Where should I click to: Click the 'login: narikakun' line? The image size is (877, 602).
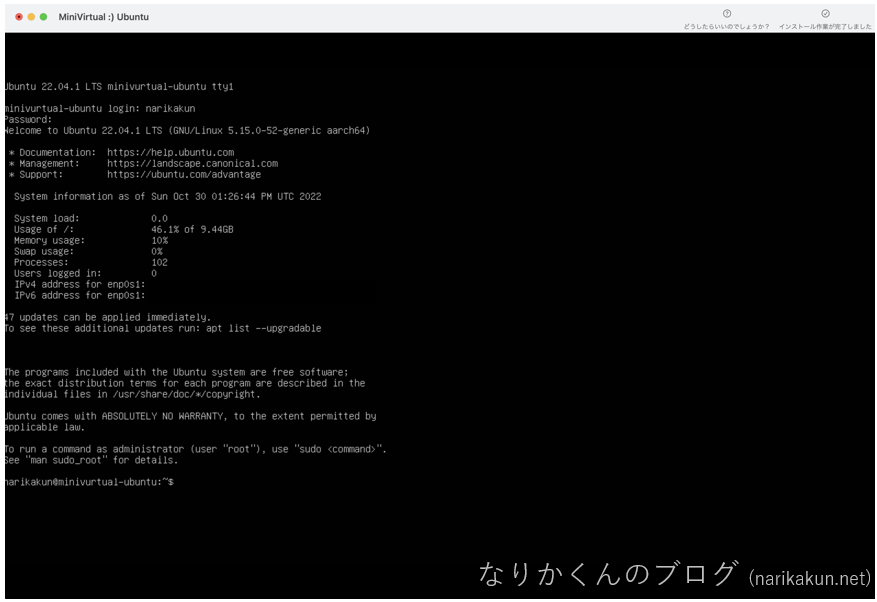point(100,109)
